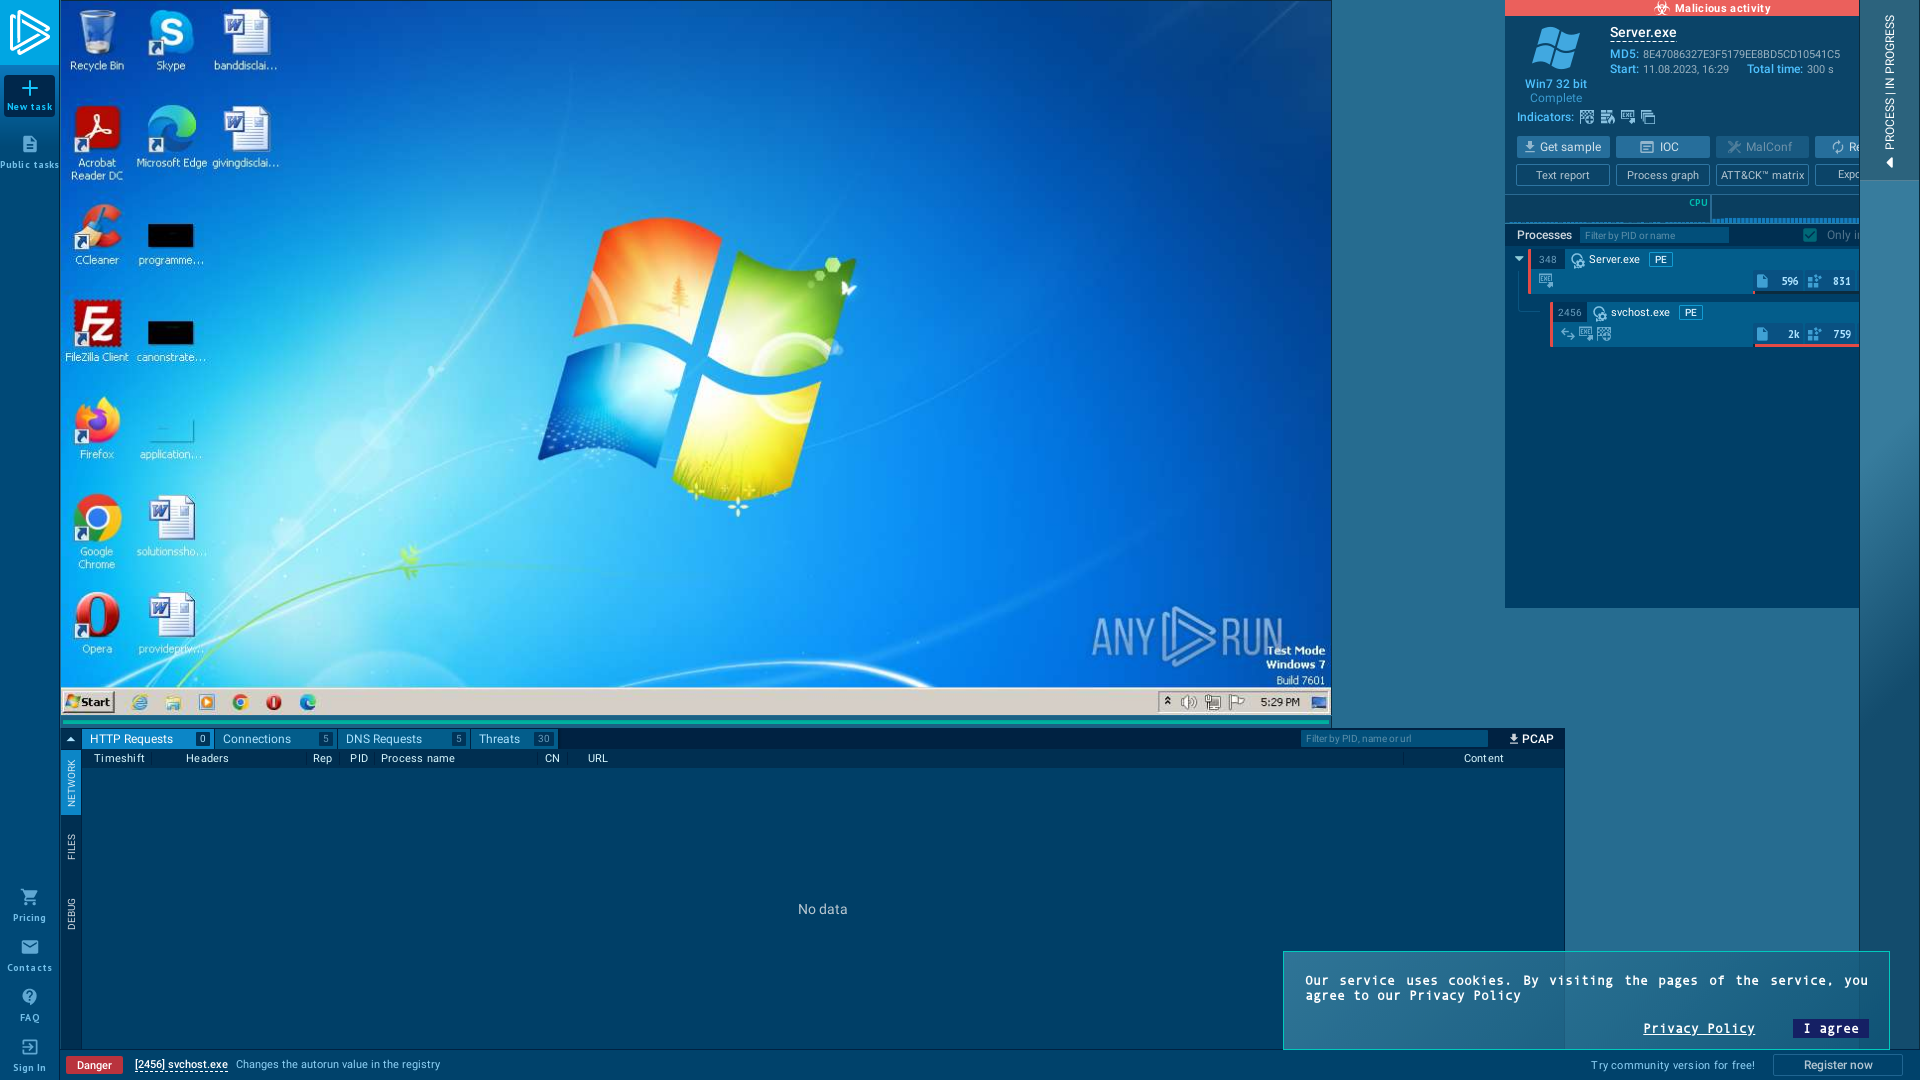This screenshot has width=1920, height=1080.
Task: Select the Google Chrome desktop icon
Action: click(x=97, y=532)
